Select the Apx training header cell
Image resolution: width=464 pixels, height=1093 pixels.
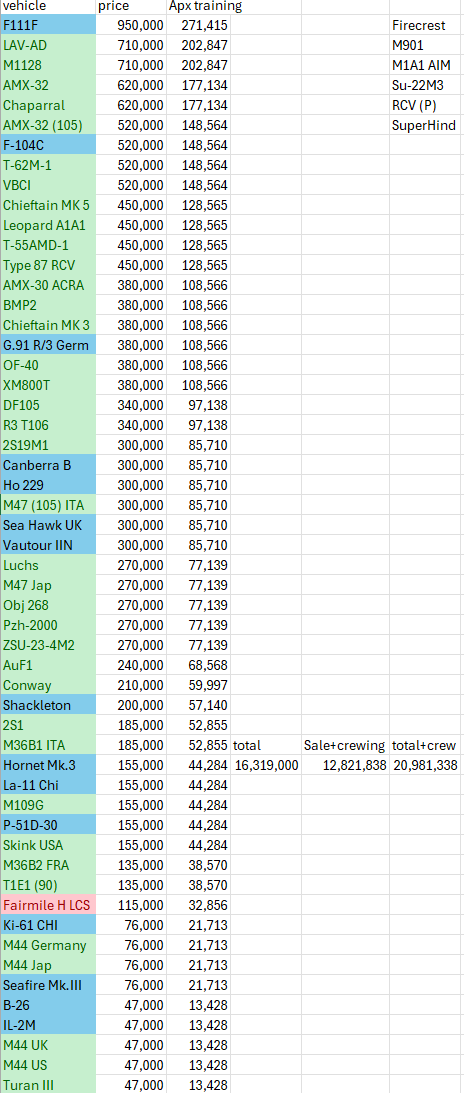[x=198, y=7]
